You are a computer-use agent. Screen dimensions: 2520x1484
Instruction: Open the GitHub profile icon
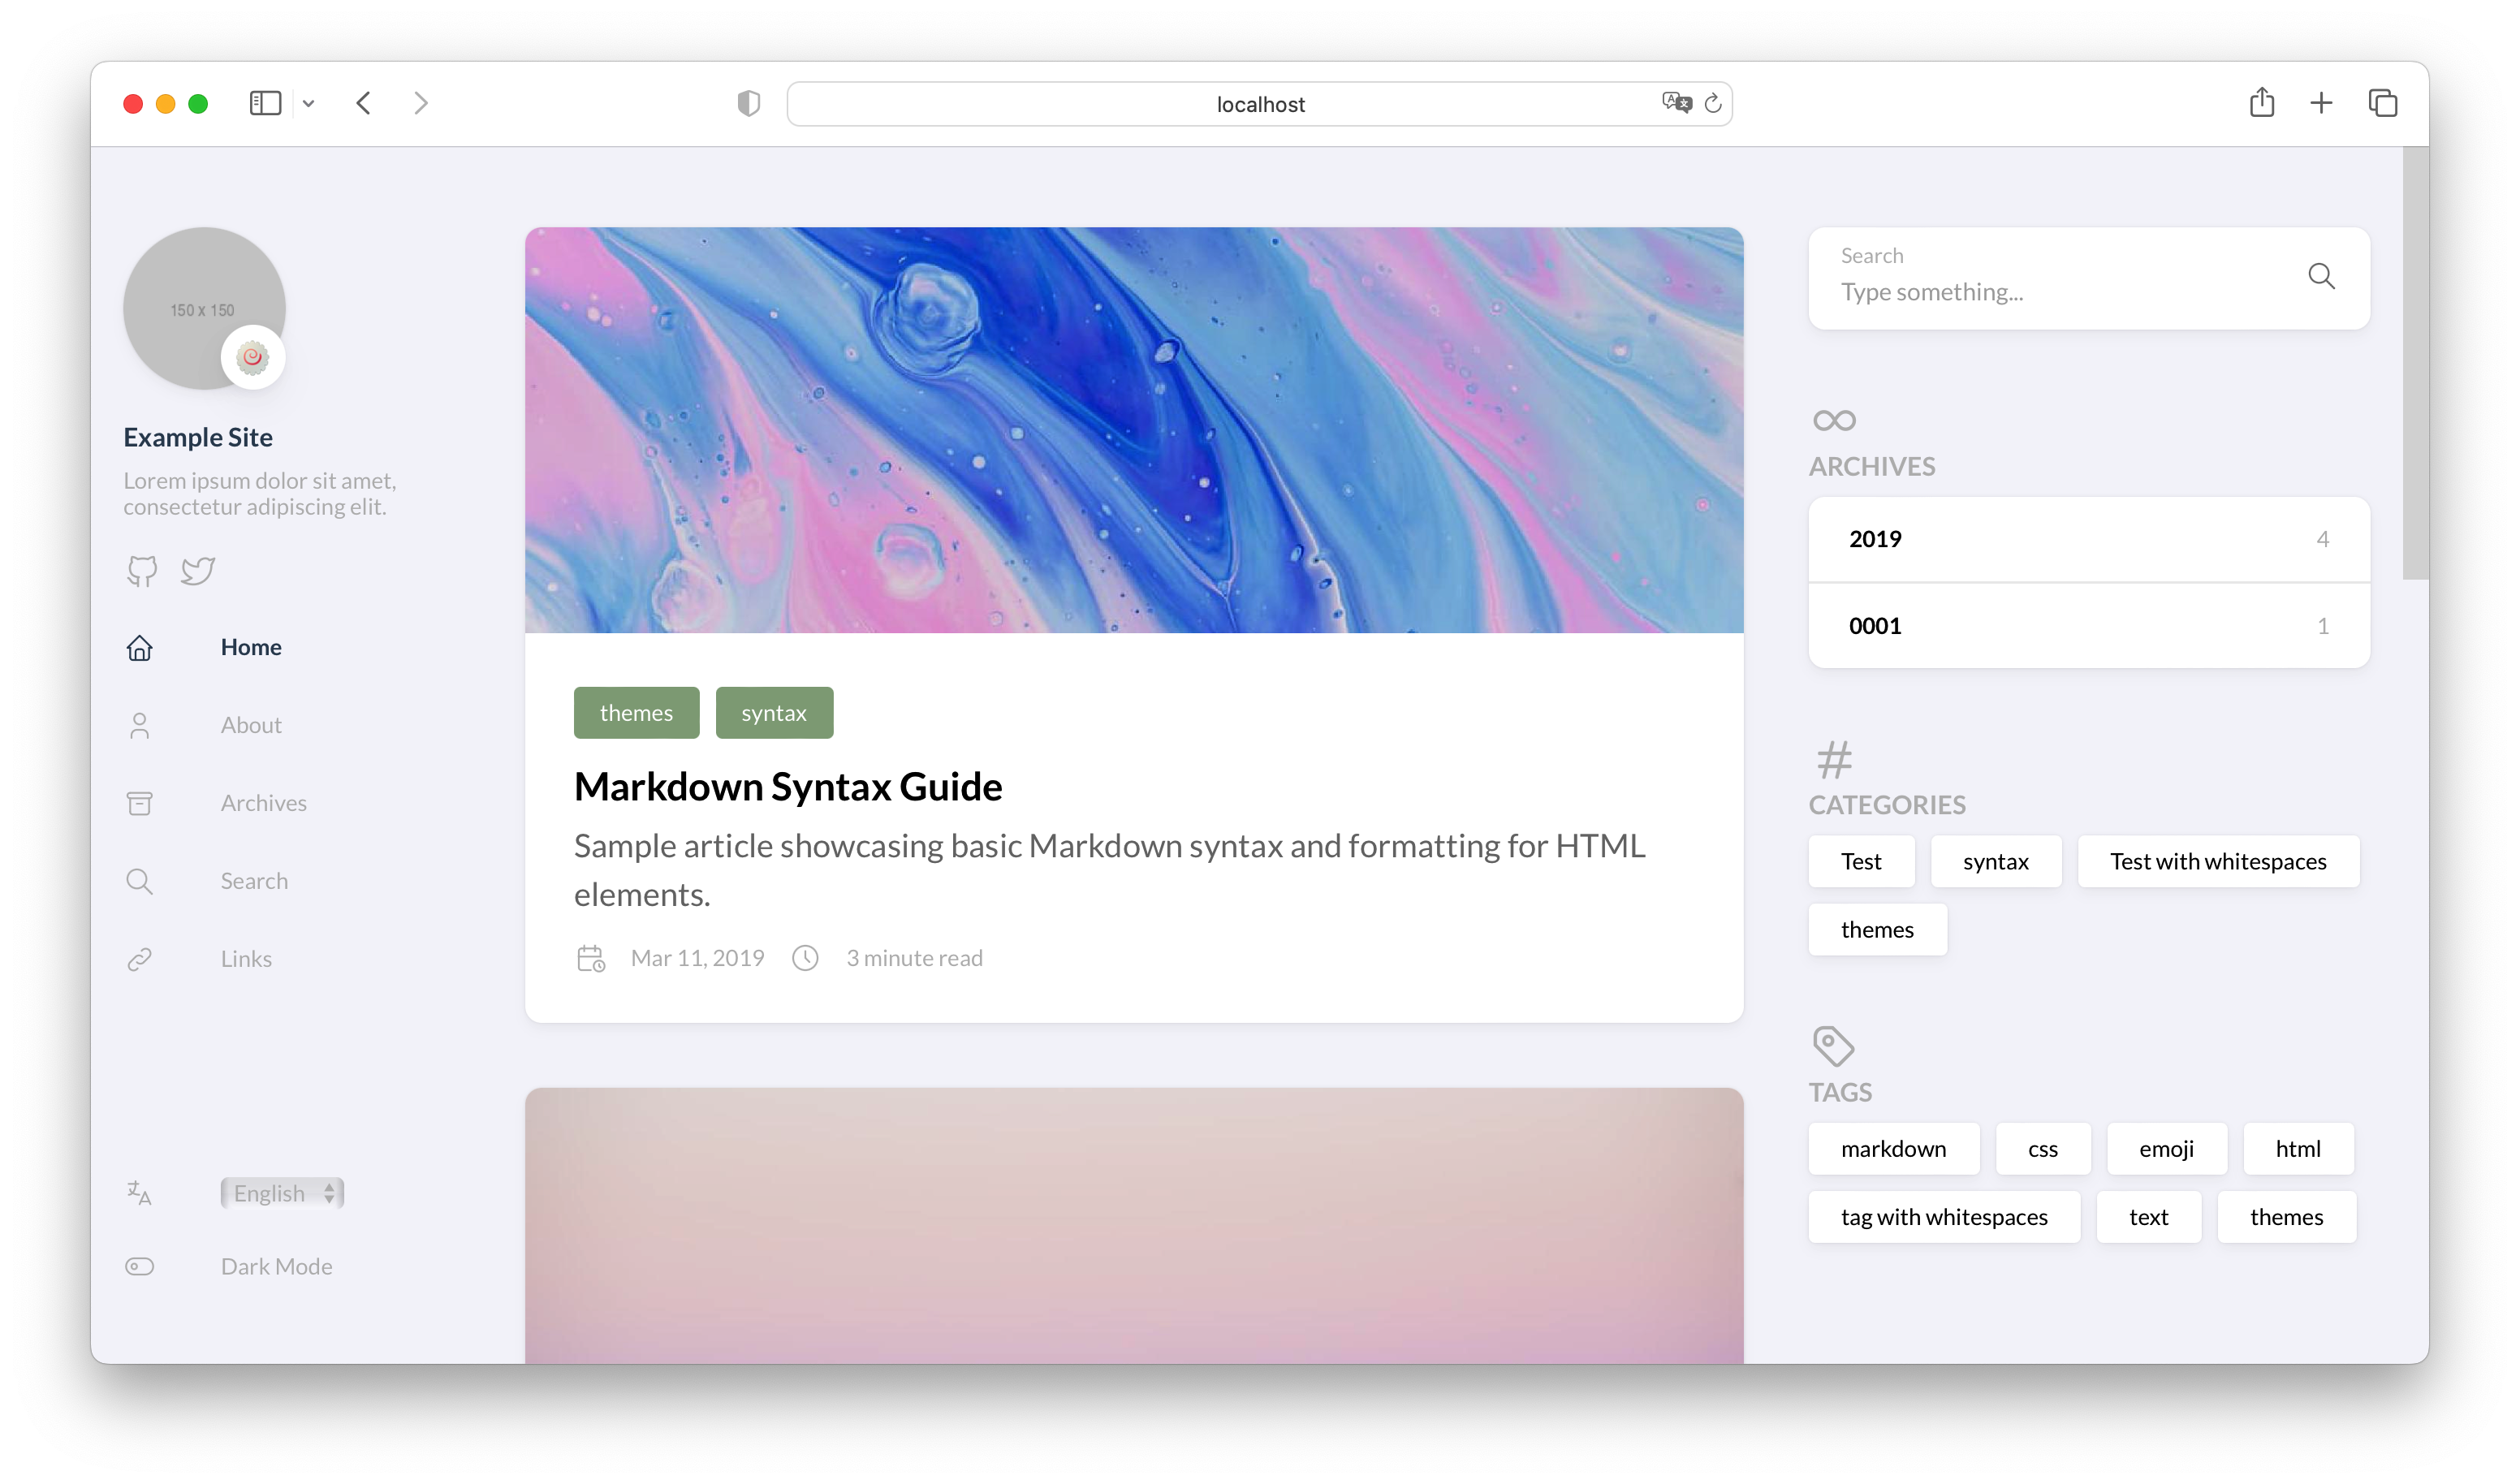coord(142,571)
